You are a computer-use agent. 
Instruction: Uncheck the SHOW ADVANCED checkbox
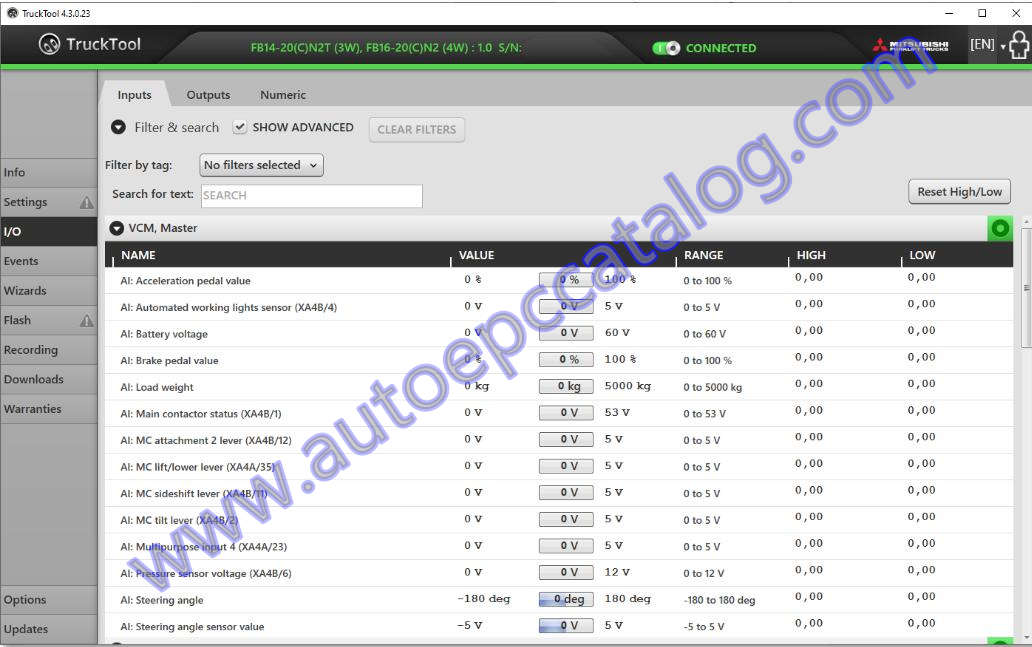click(240, 127)
